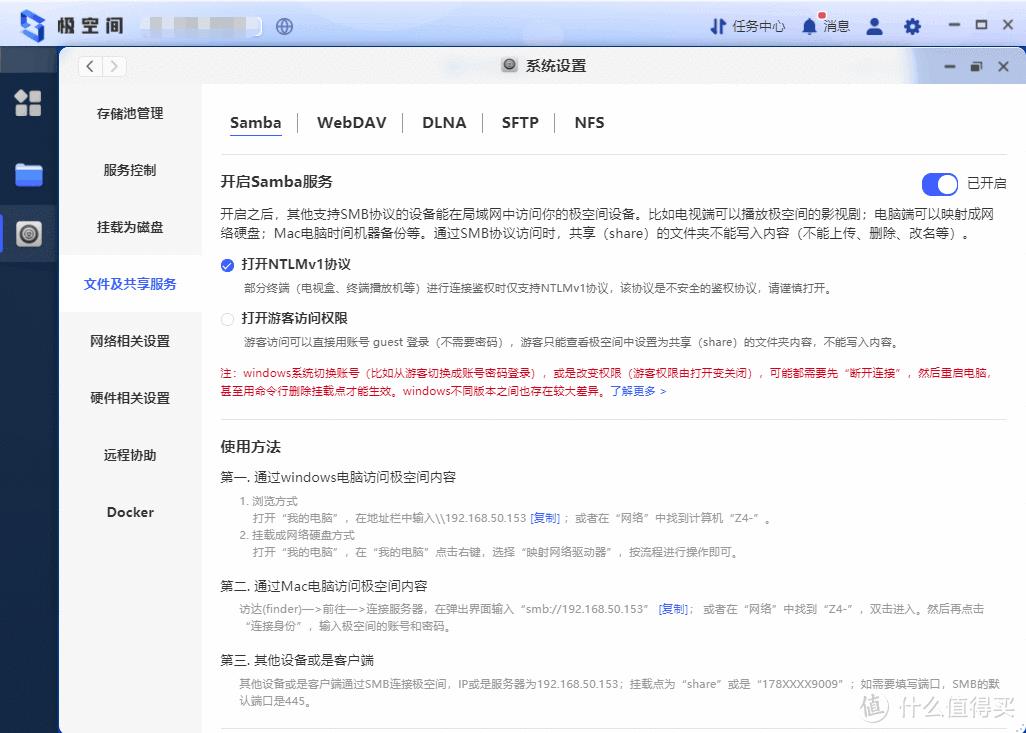Viewport: 1026px width, 733px height.
Task: Switch to the Samba tab
Action: point(255,123)
